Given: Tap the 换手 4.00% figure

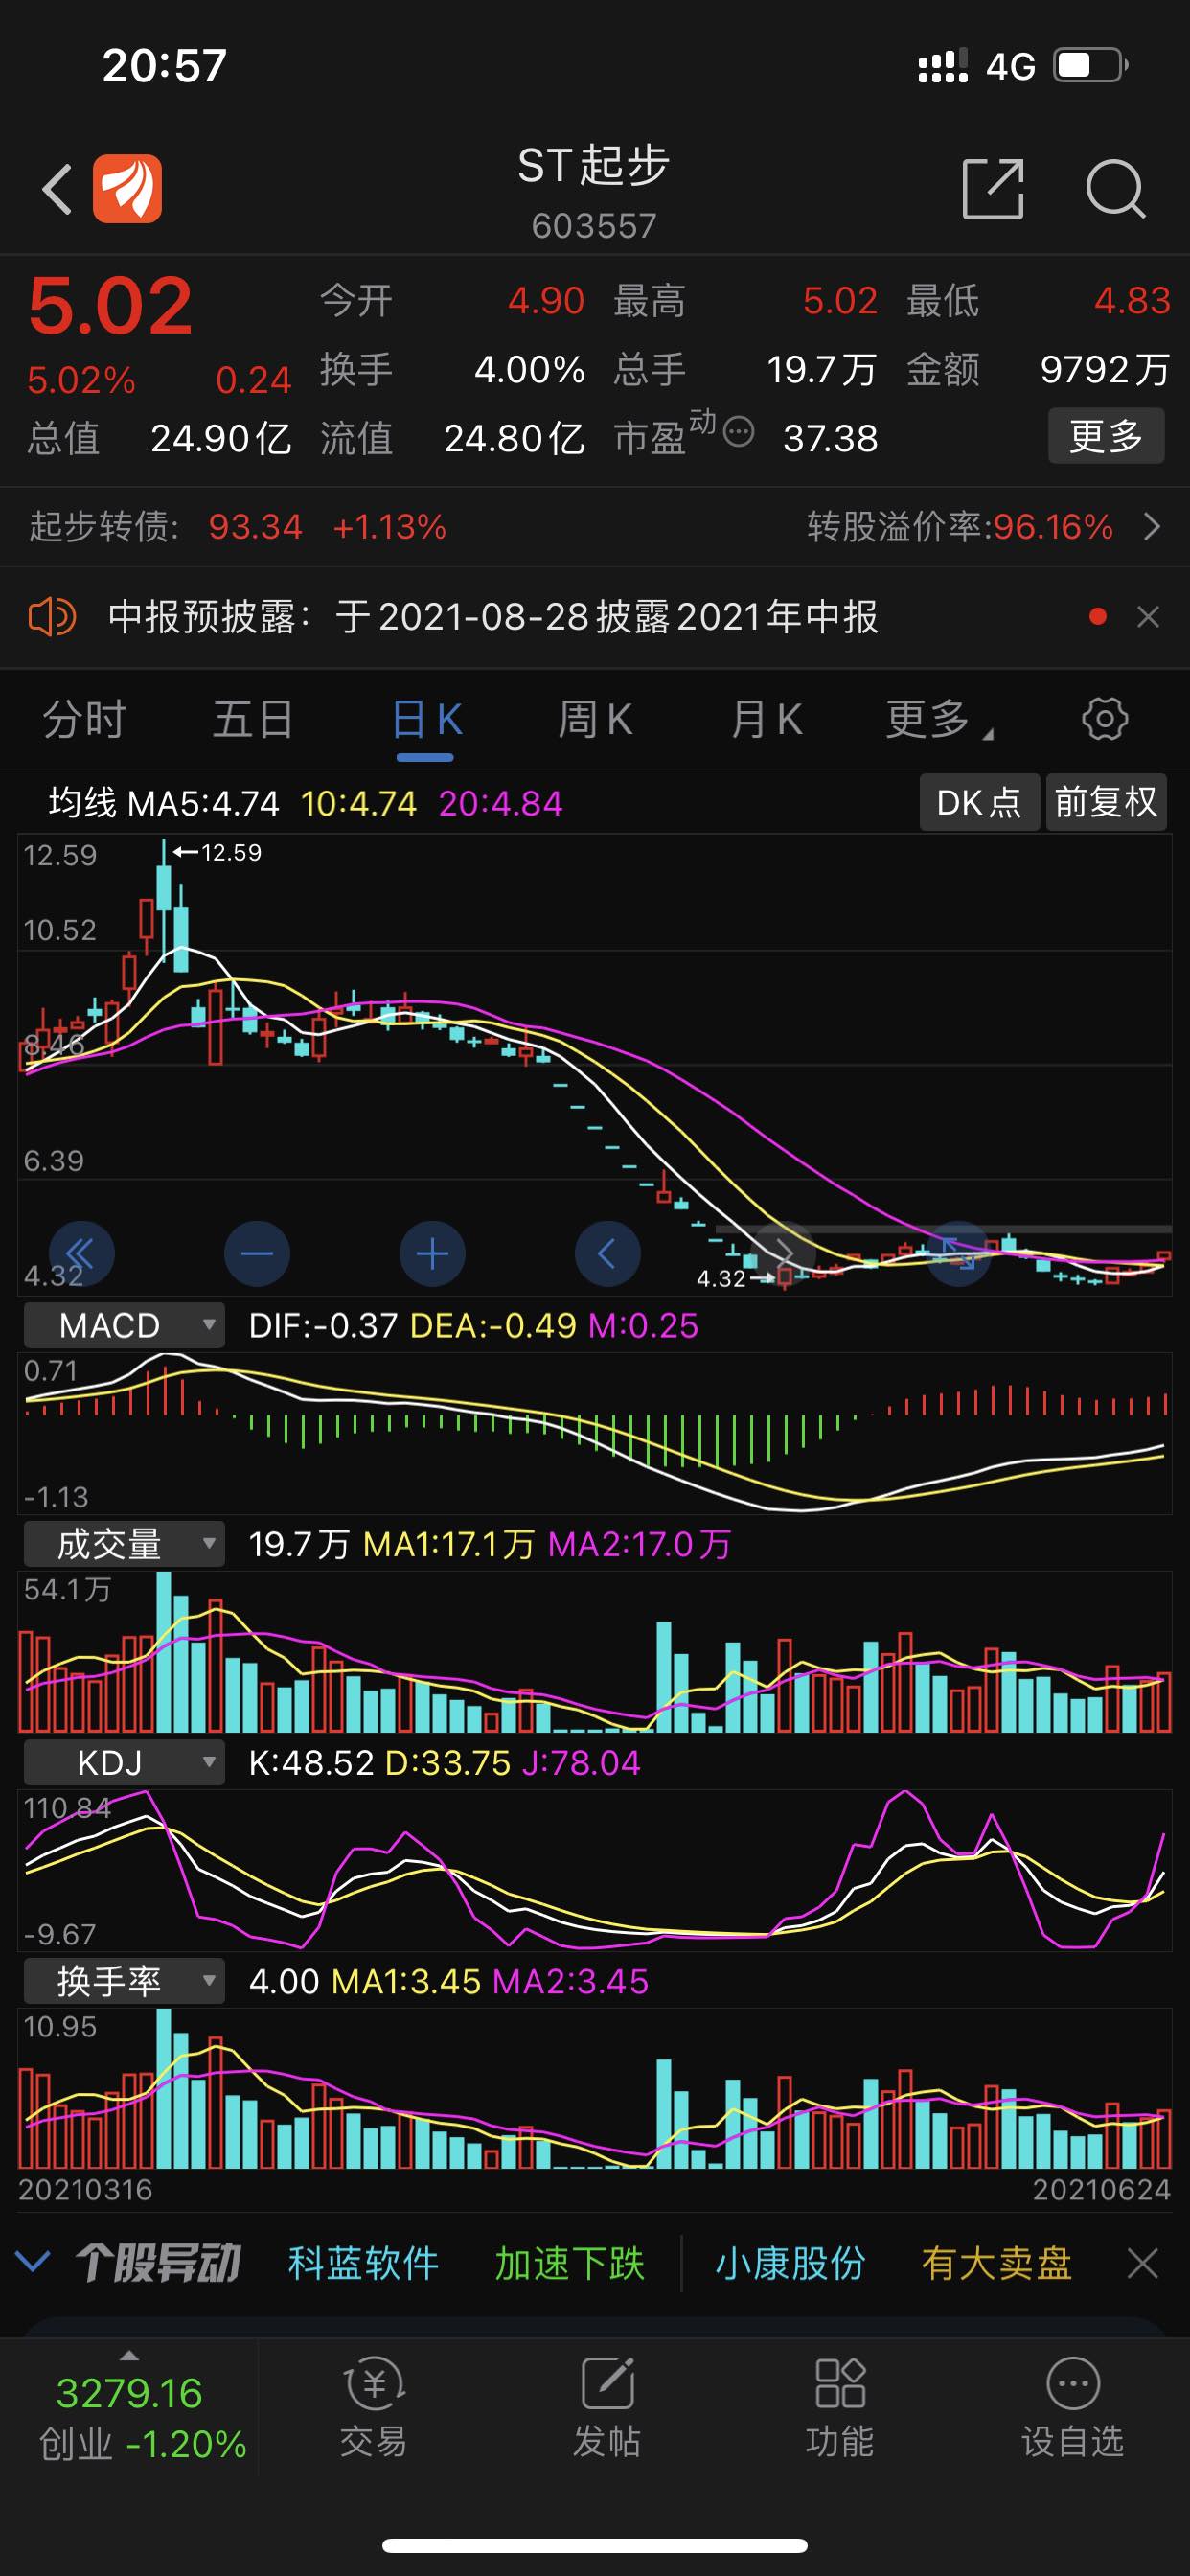Looking at the screenshot, I should tap(452, 370).
